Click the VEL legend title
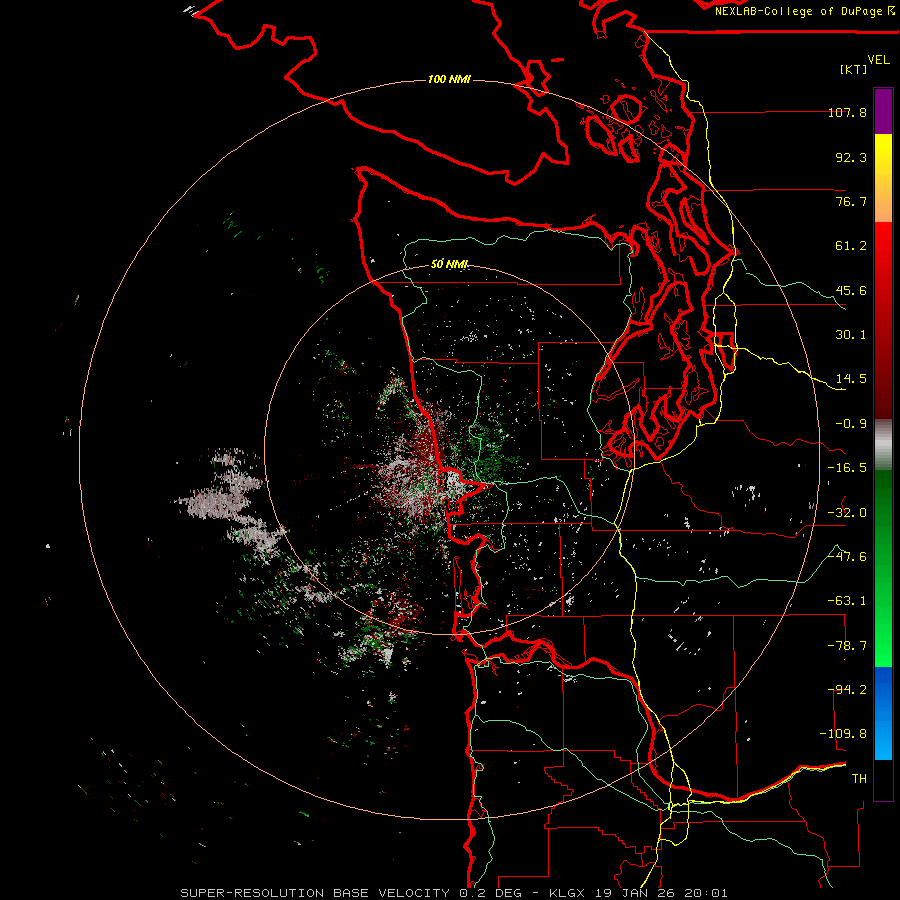900x900 pixels. tap(878, 60)
